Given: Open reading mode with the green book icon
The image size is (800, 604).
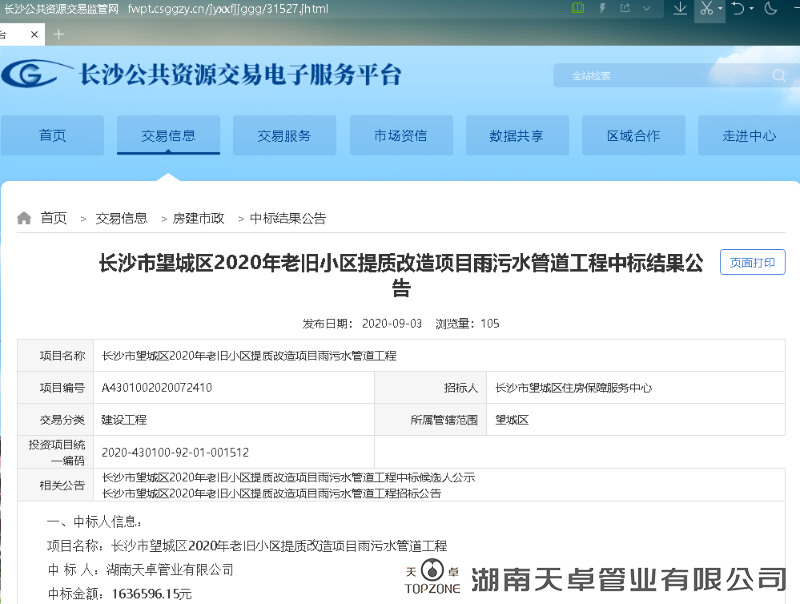Looking at the screenshot, I should point(577,10).
